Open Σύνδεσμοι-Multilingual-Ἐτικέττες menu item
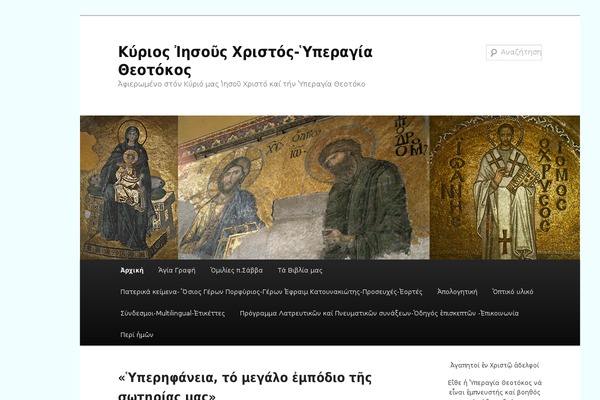Screen dimensions: 600x400 click(x=173, y=313)
